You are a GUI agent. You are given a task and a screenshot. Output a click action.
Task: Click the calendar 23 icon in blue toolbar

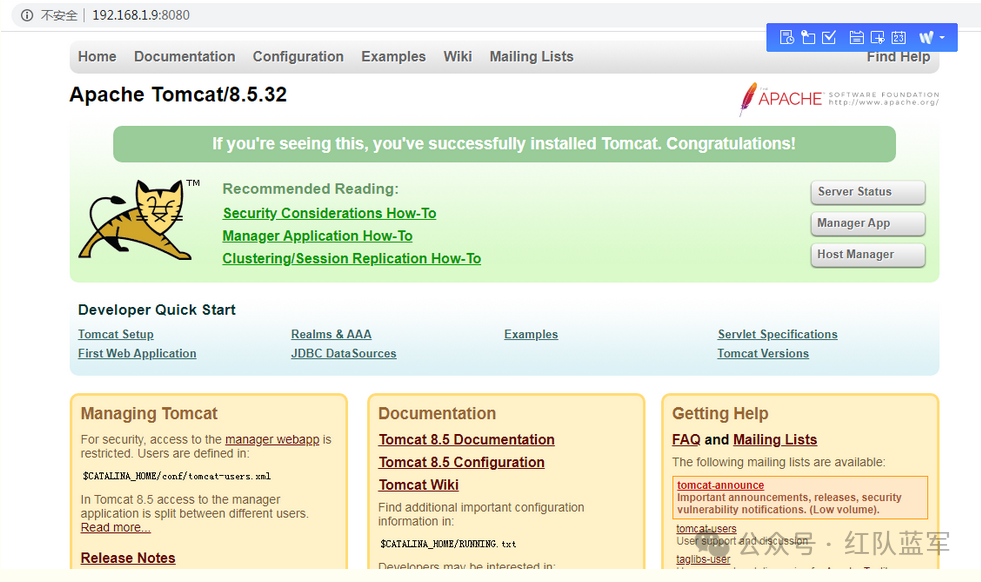click(898, 38)
